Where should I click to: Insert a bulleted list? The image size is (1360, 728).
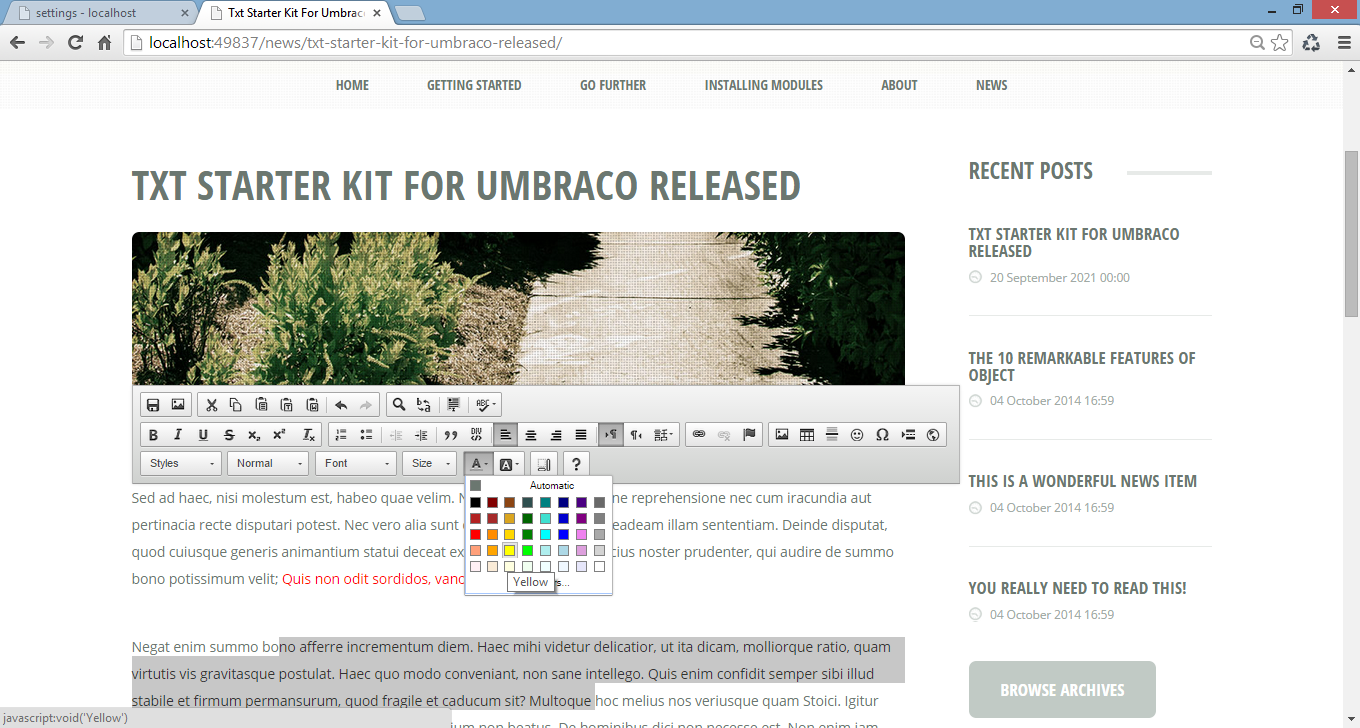(366, 435)
